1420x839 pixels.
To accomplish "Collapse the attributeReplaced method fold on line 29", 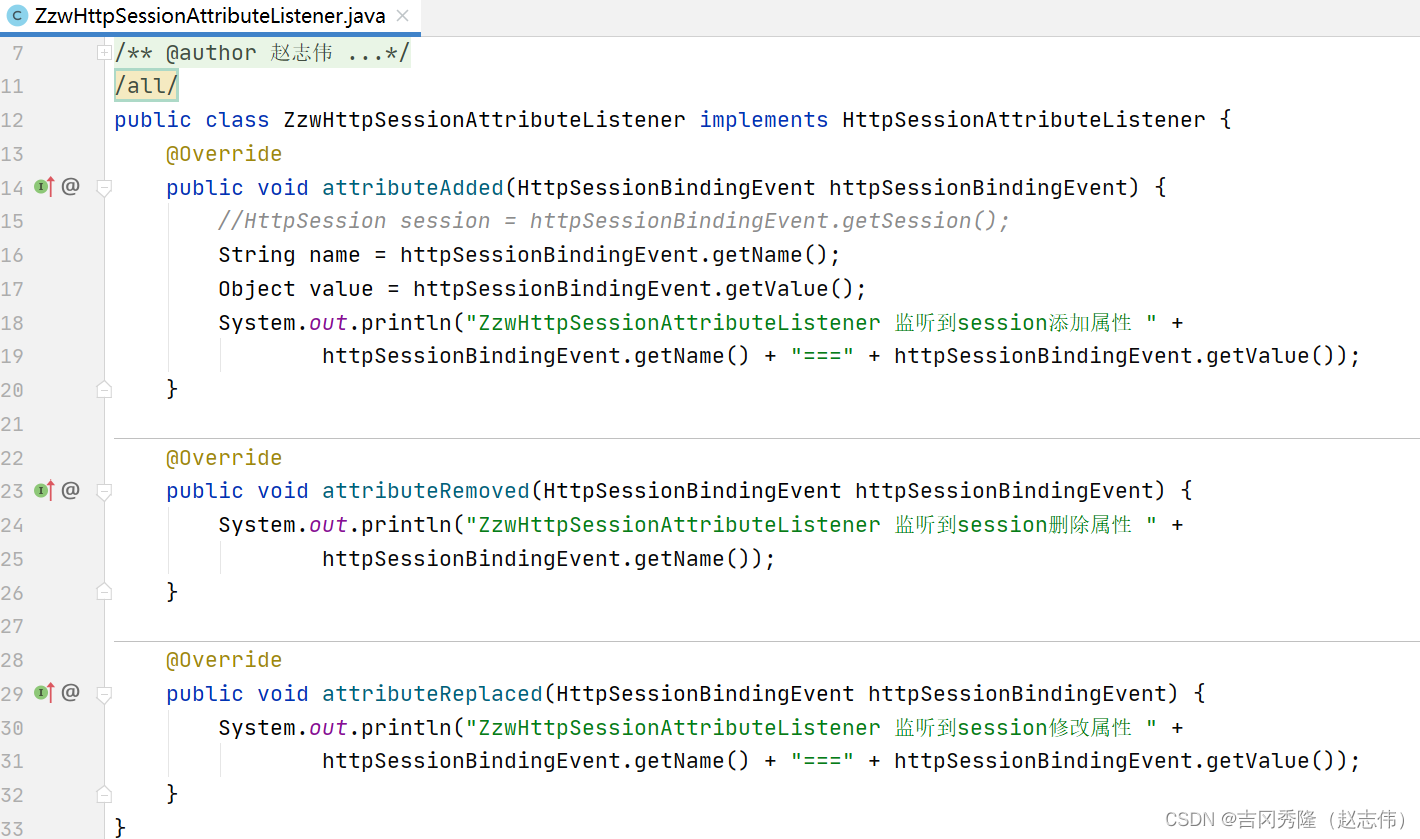I will click(x=104, y=693).
